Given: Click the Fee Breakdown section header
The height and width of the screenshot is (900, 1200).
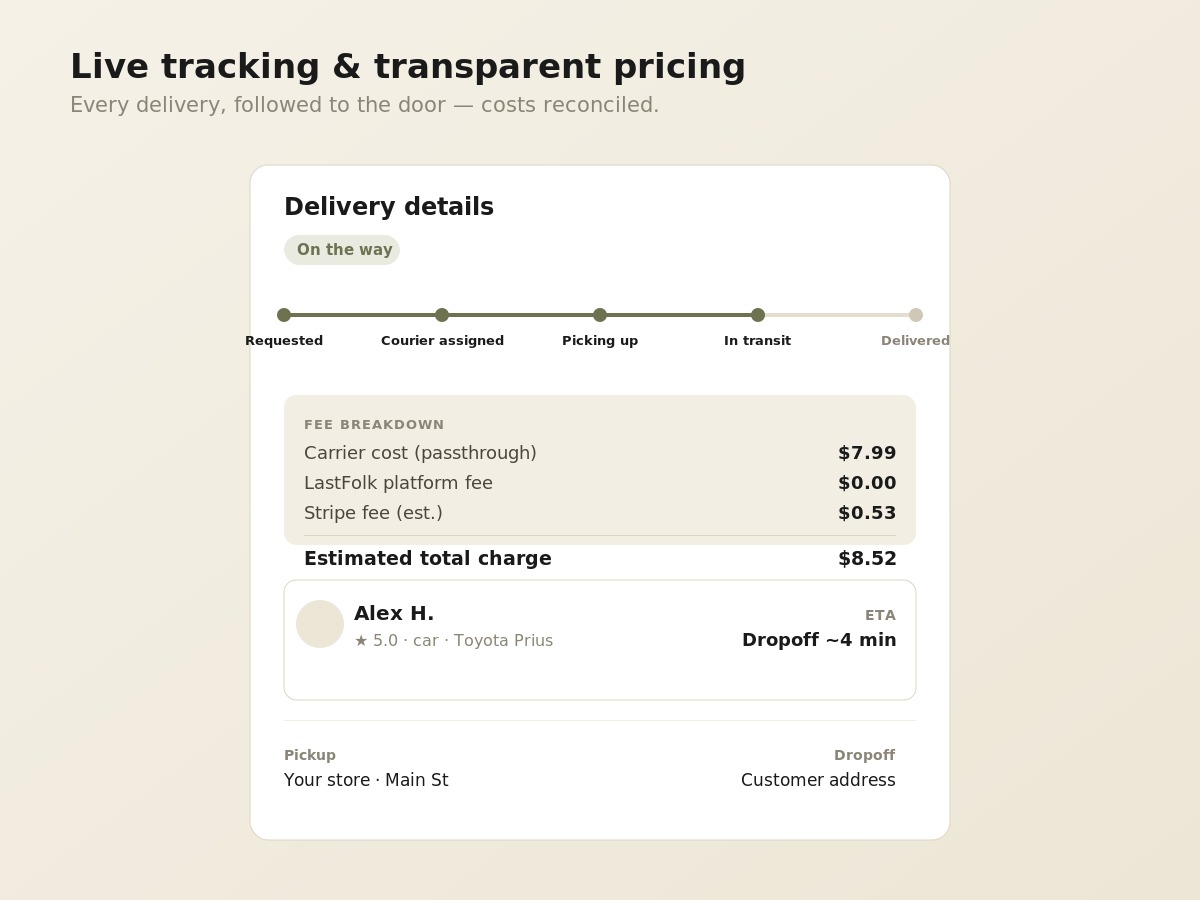Looking at the screenshot, I should point(374,425).
